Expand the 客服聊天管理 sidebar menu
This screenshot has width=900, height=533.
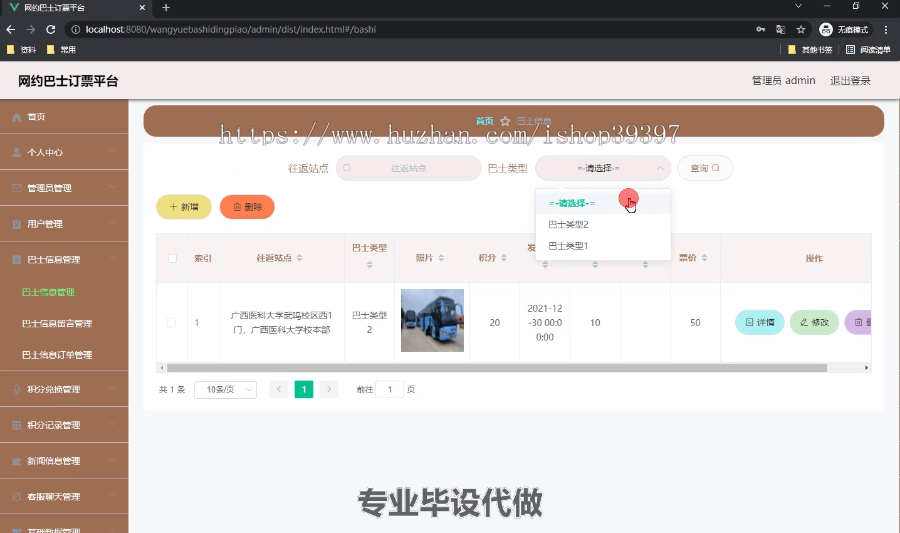64,496
